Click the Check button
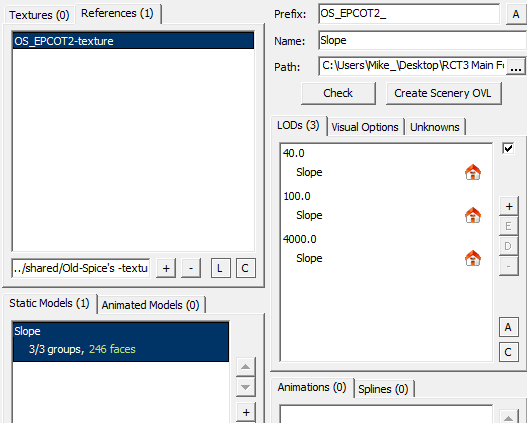The width and height of the screenshot is (527, 423). (x=338, y=93)
